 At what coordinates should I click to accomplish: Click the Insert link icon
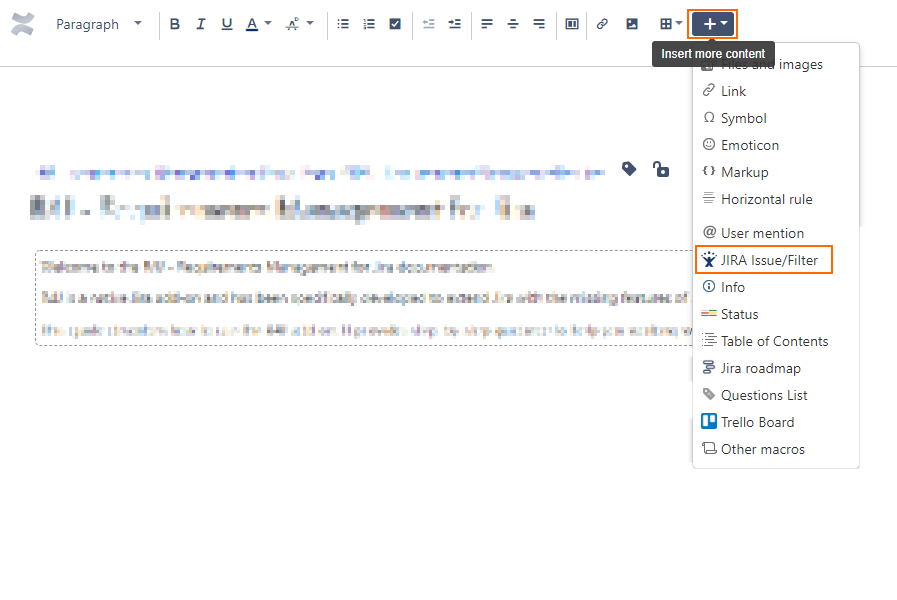(x=601, y=24)
